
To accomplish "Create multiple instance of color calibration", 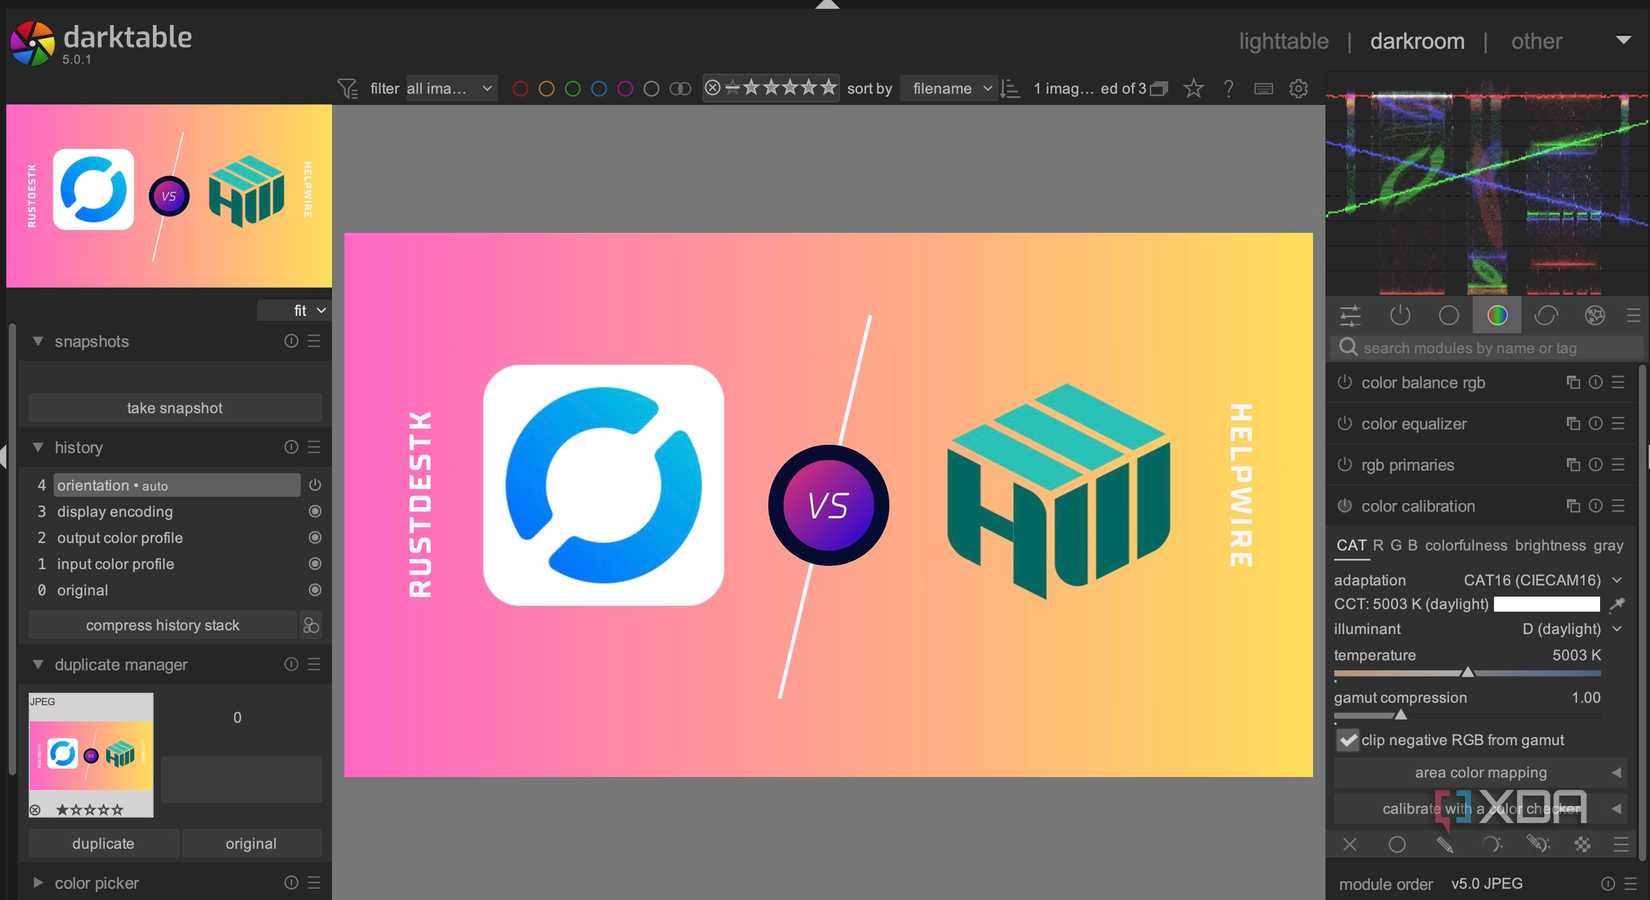I will [x=1573, y=506].
